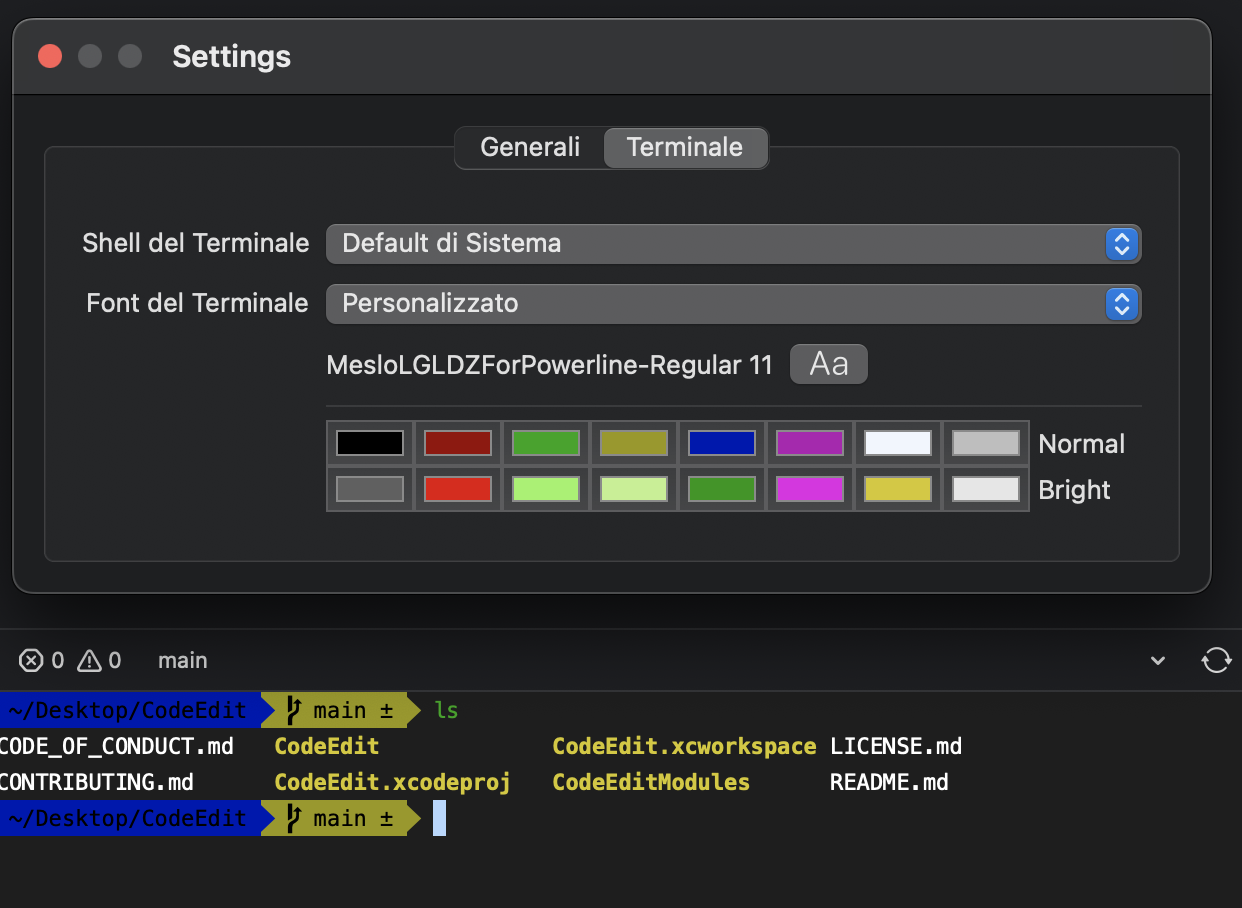
Task: Pick the Normal white color swatch
Action: tap(898, 443)
